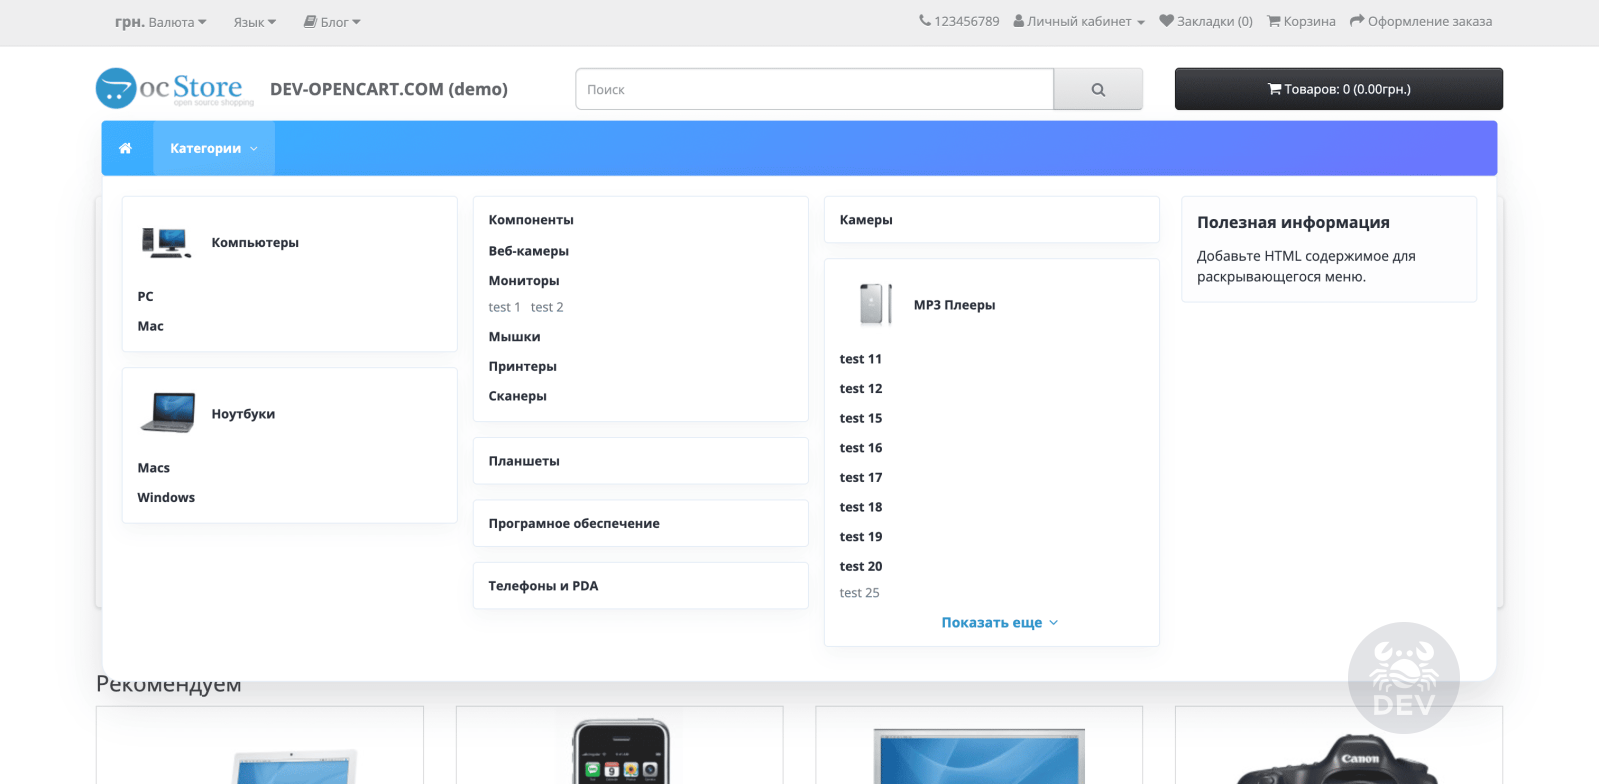1600x784 pixels.
Task: Open the Валюта currency dropdown
Action: (x=161, y=21)
